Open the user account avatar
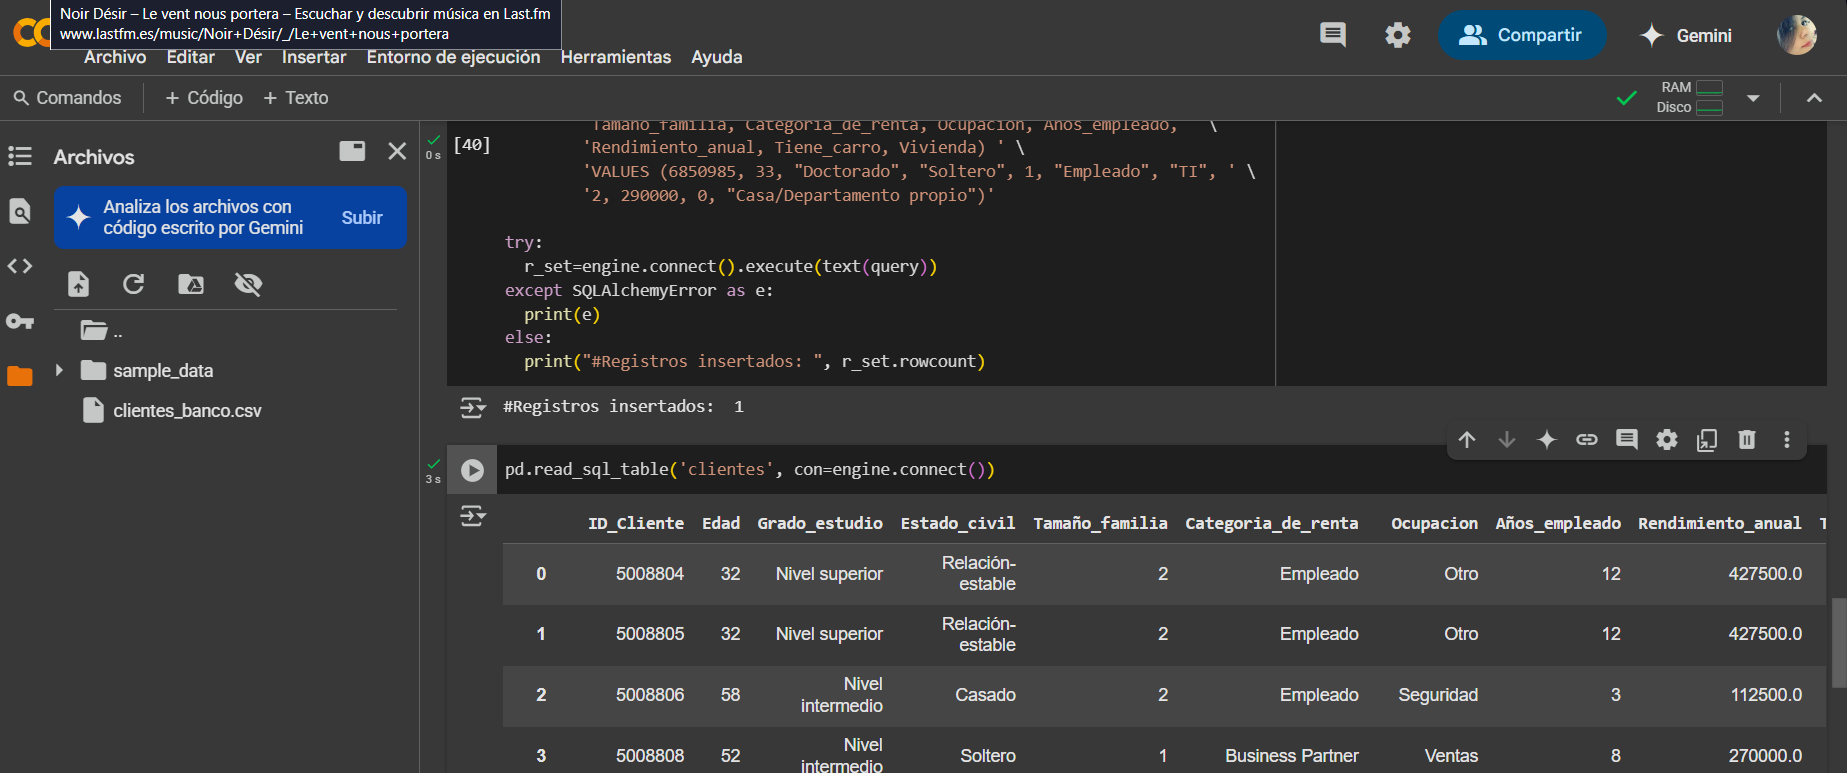 1796,35
